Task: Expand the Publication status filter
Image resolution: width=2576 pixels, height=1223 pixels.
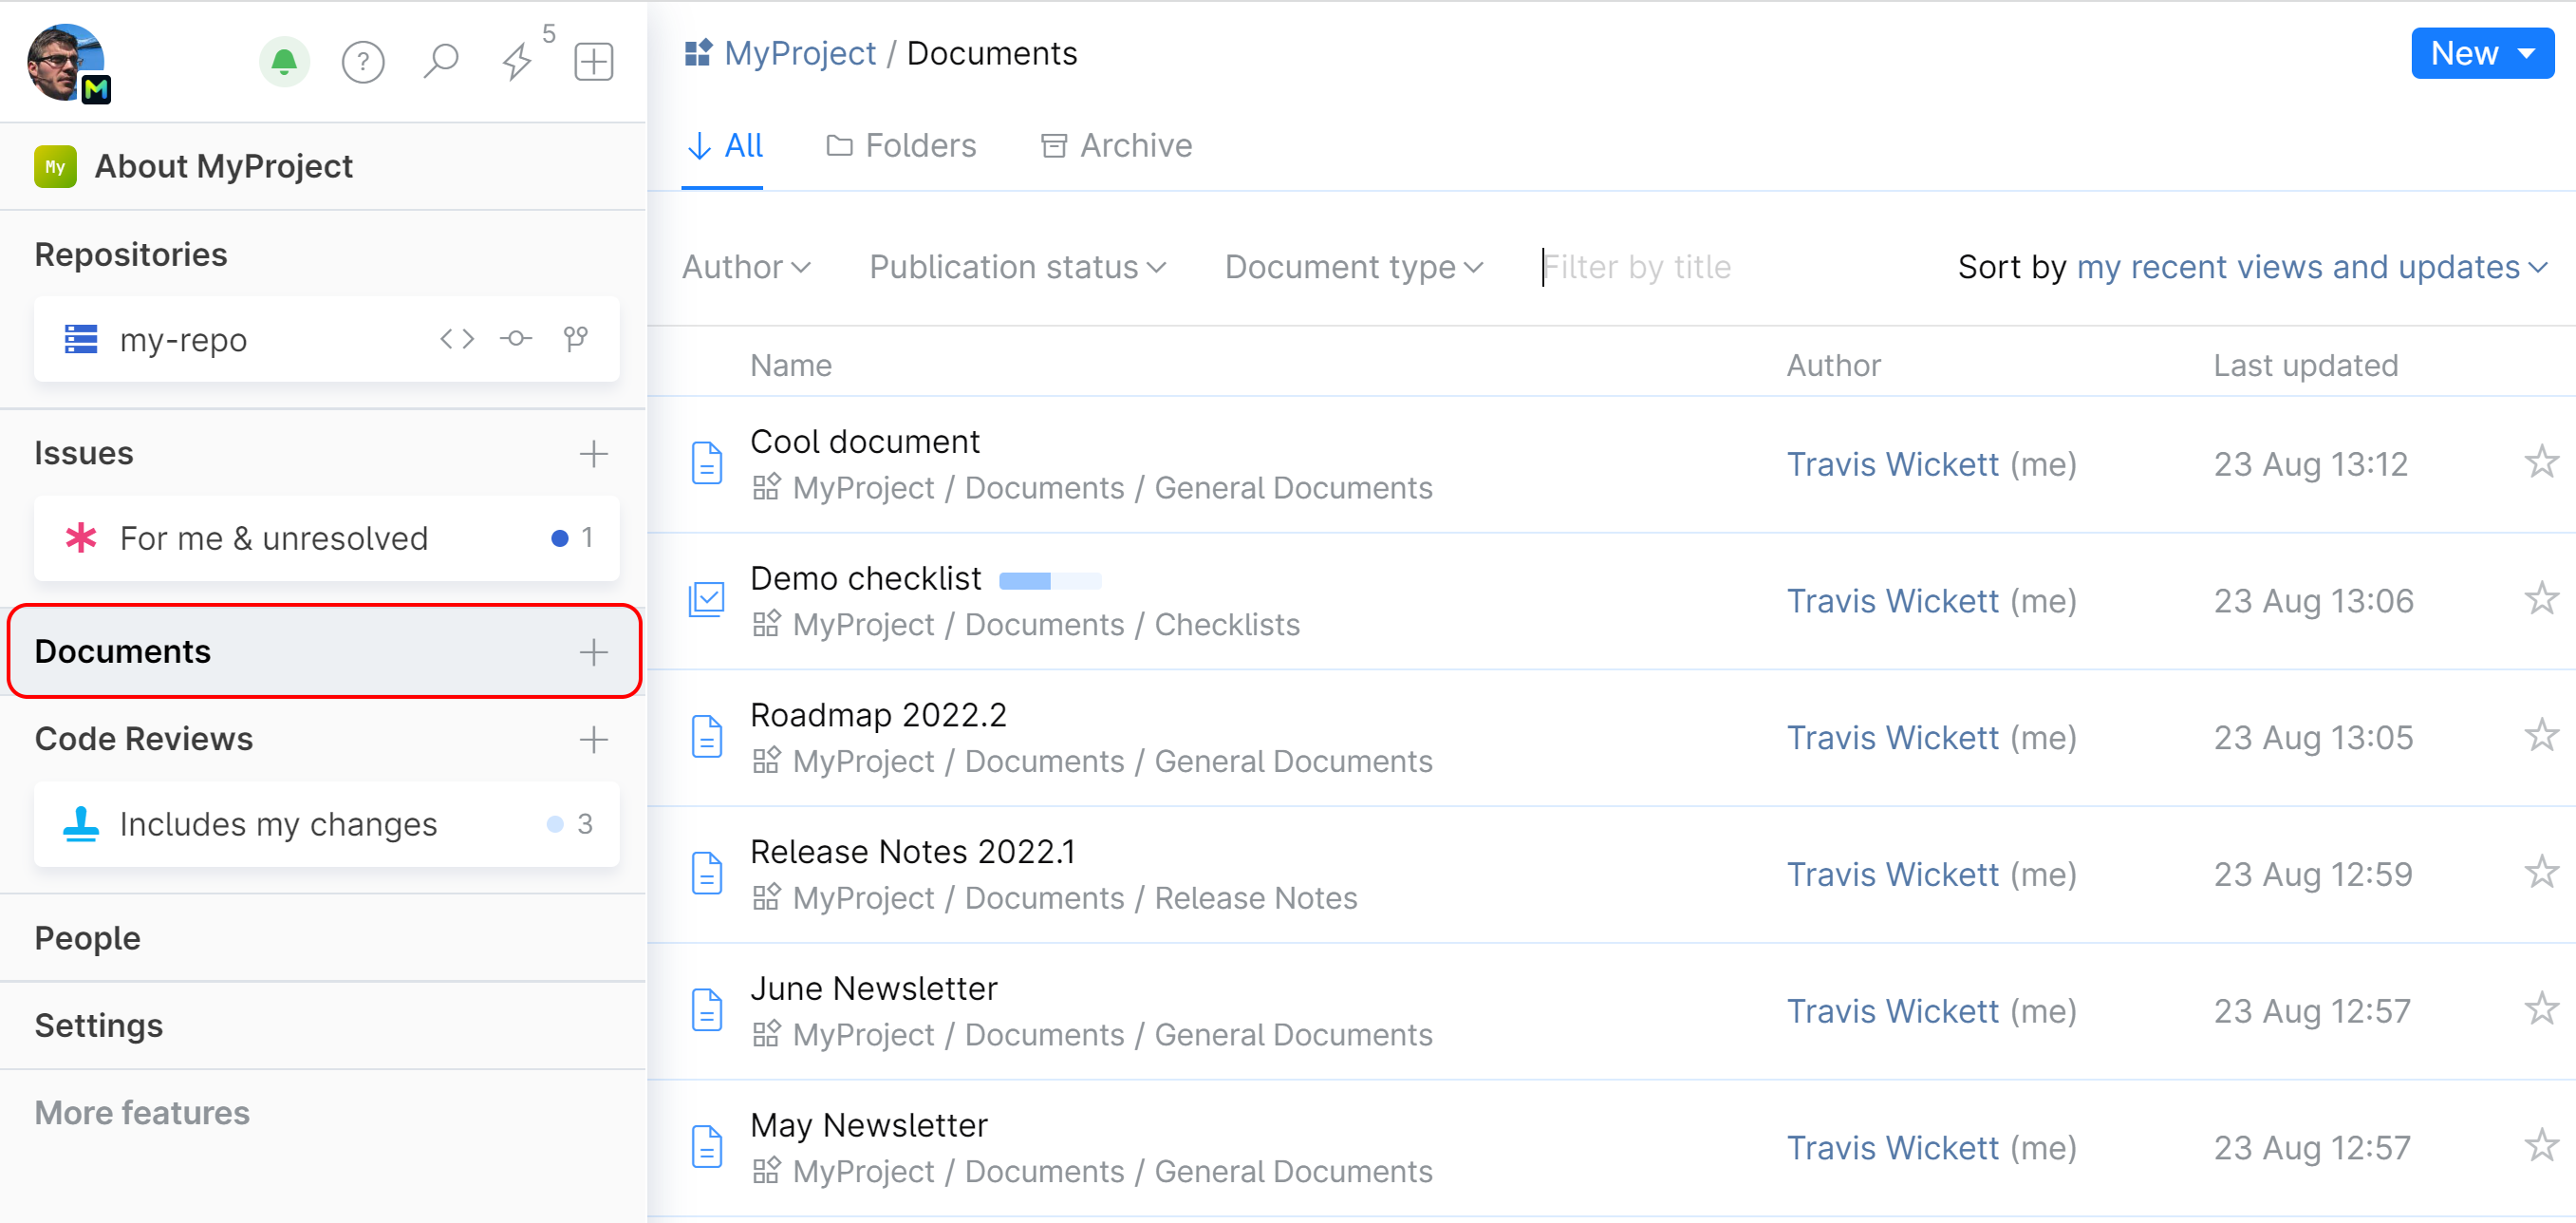Action: [1017, 266]
